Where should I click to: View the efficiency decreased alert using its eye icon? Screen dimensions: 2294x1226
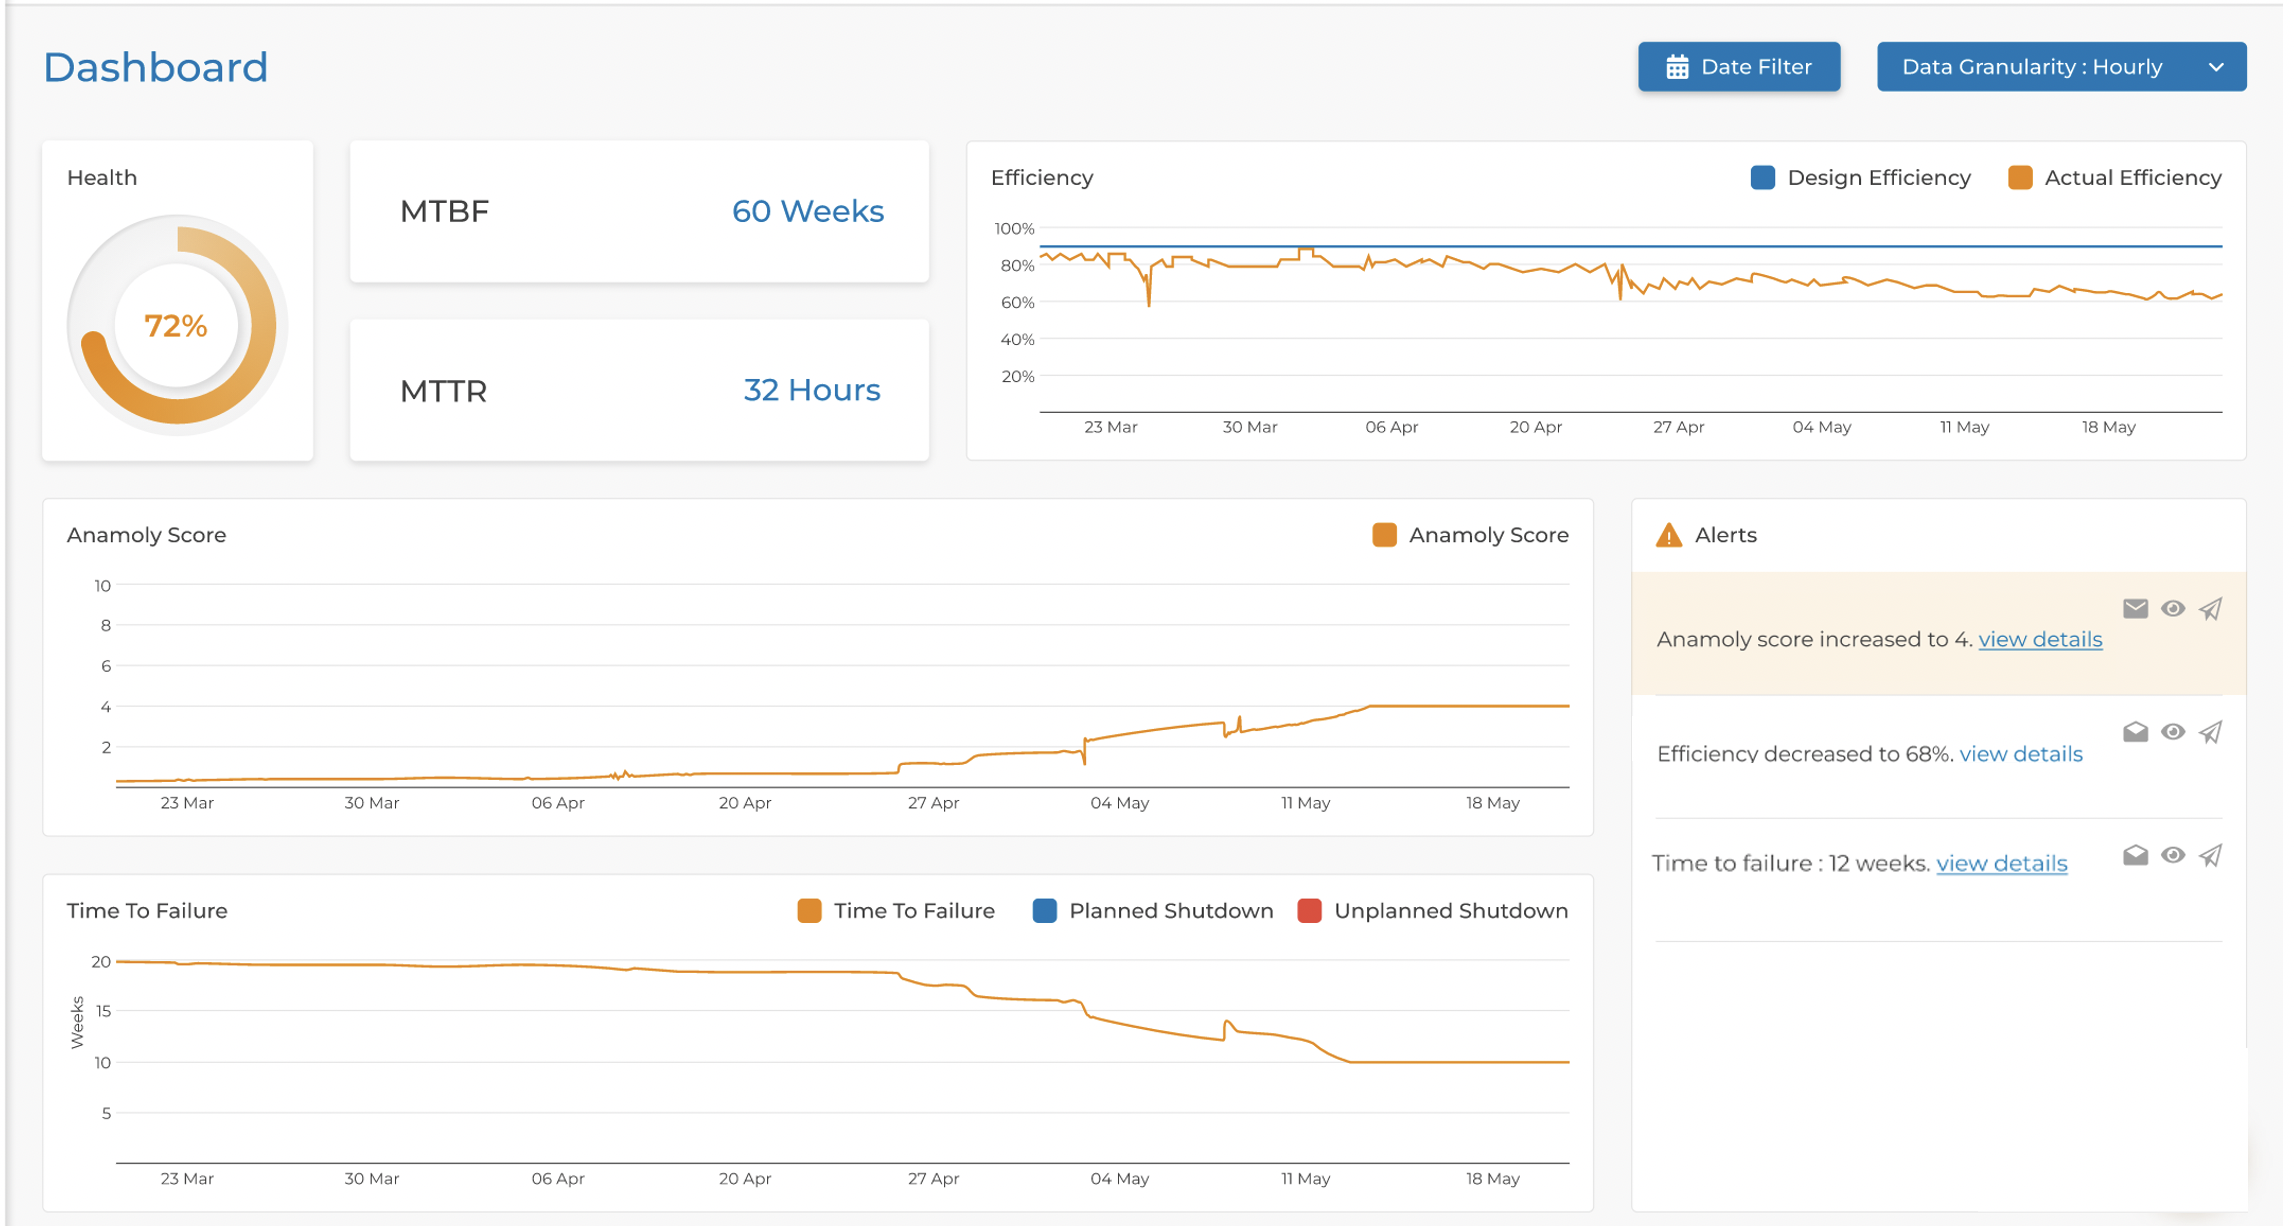2172,732
